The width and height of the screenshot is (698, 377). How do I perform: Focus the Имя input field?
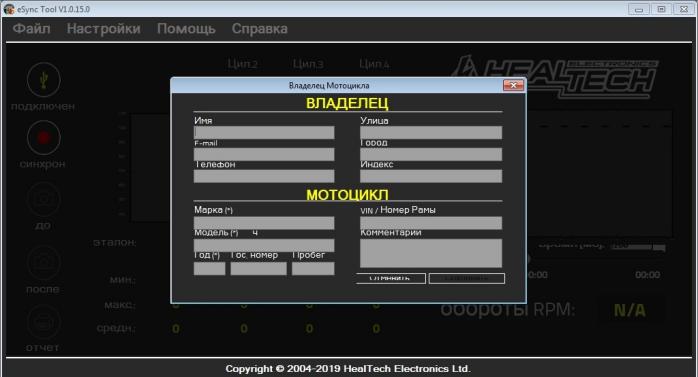tap(264, 132)
